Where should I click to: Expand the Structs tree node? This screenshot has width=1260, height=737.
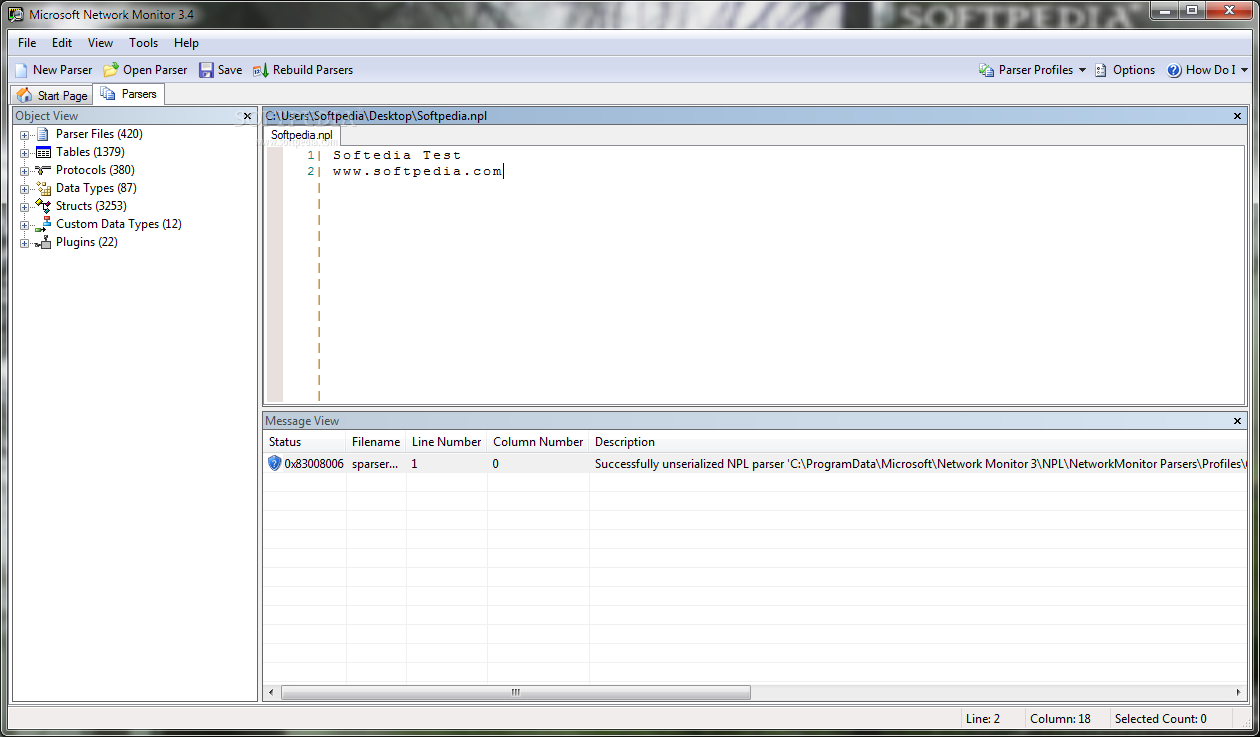(x=25, y=206)
